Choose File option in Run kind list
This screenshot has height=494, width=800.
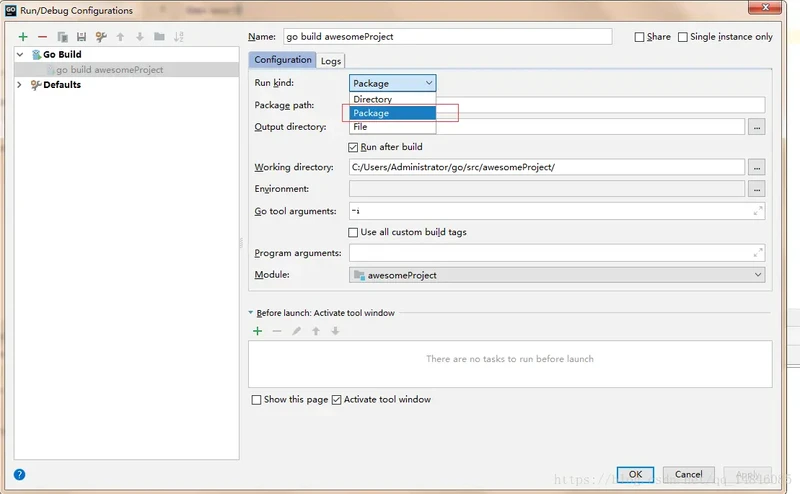pyautogui.click(x=360, y=127)
